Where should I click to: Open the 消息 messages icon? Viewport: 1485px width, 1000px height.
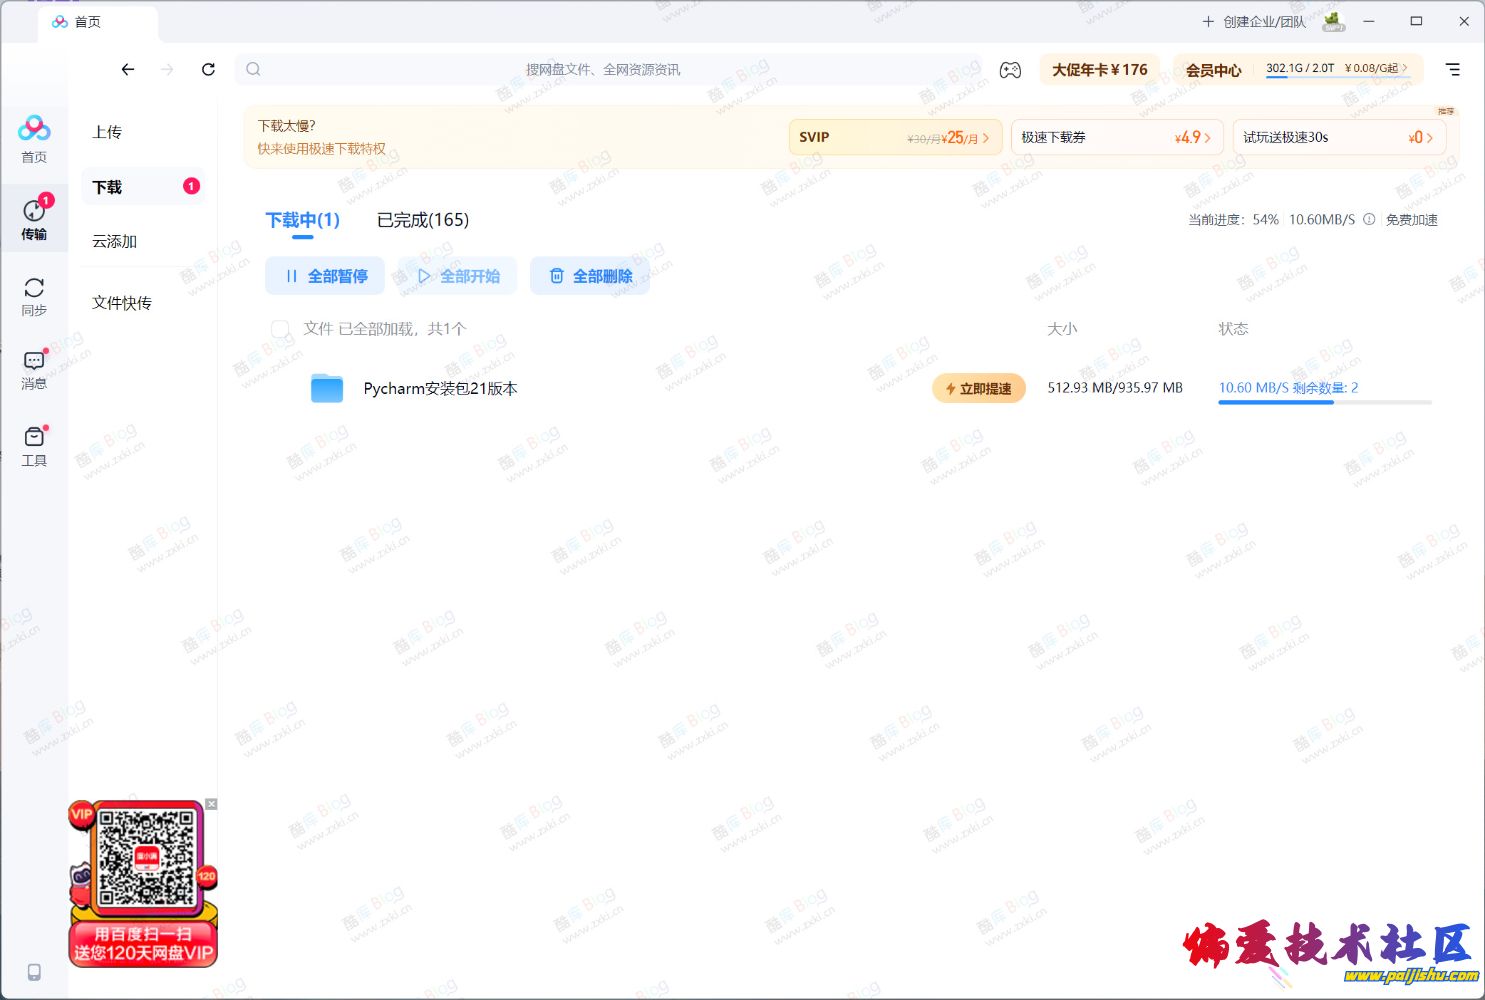click(34, 370)
